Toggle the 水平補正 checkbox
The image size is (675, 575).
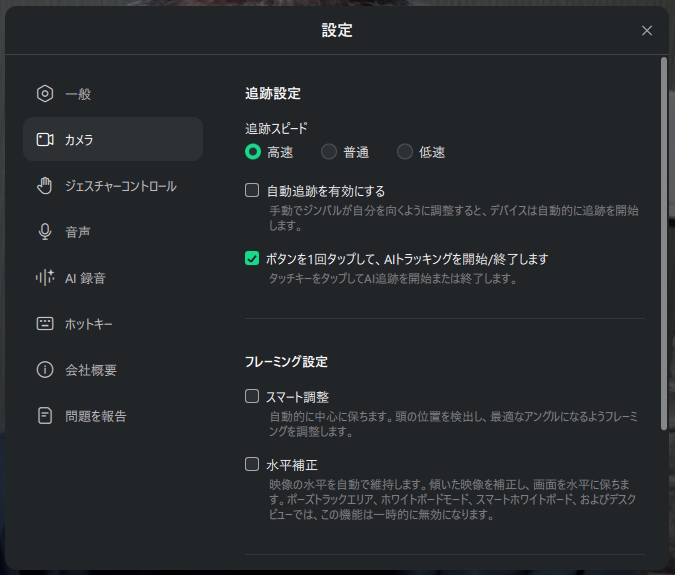(x=252, y=464)
